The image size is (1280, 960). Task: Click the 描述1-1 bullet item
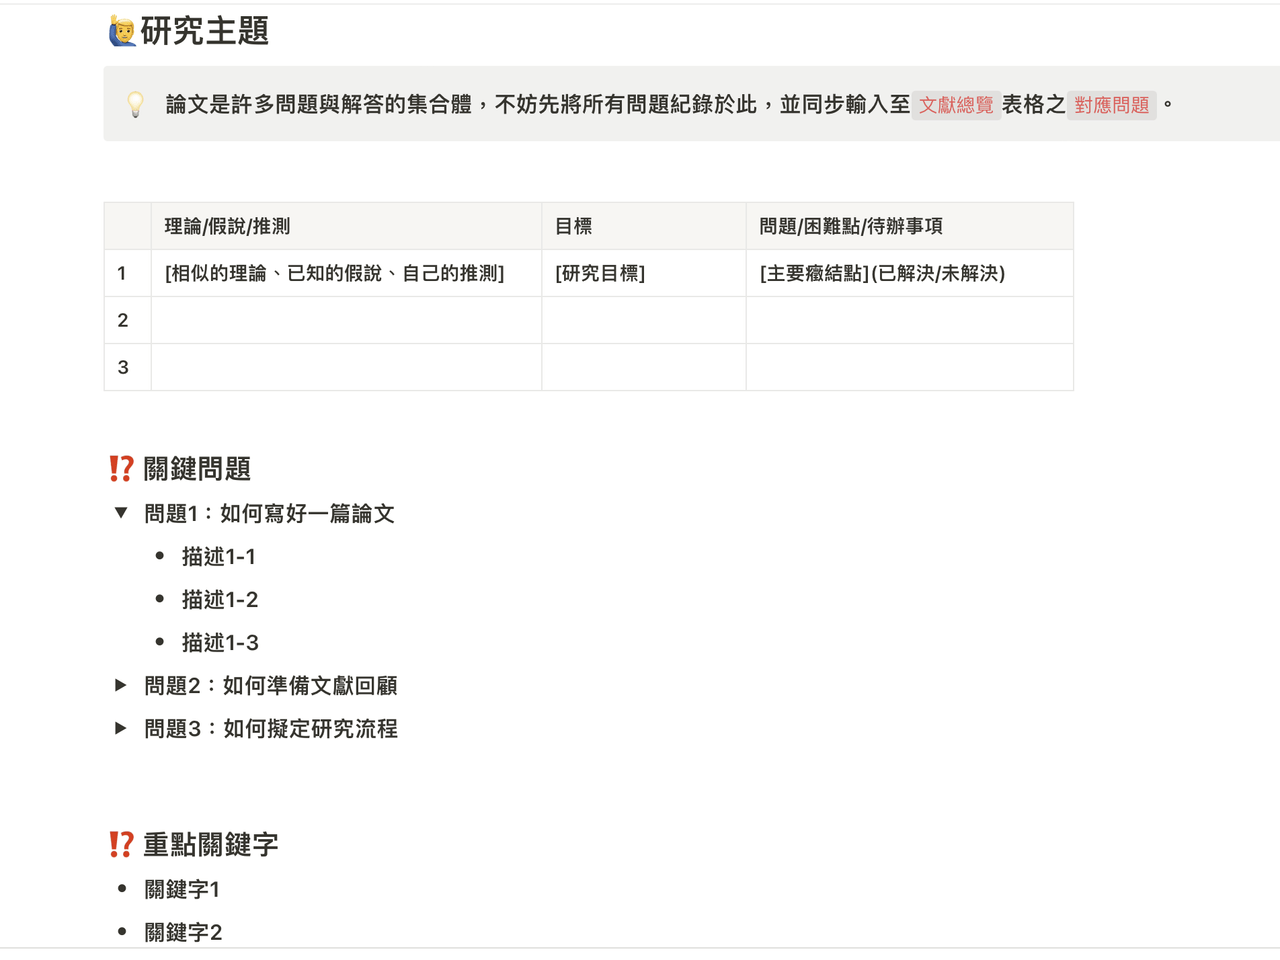tap(219, 556)
